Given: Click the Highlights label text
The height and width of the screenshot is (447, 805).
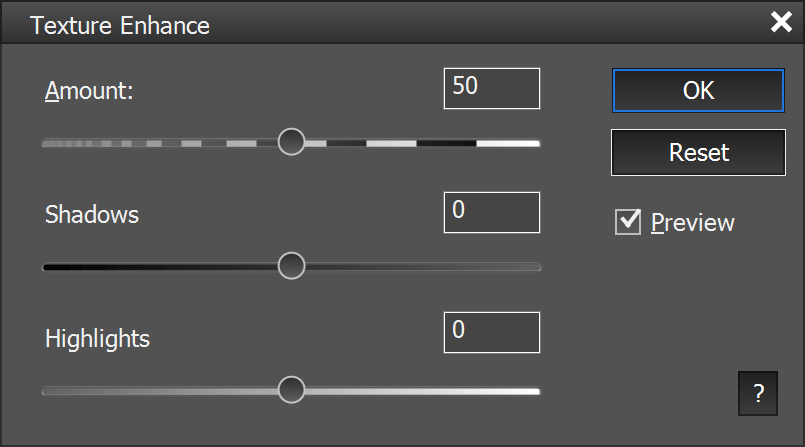Looking at the screenshot, I should [x=97, y=339].
